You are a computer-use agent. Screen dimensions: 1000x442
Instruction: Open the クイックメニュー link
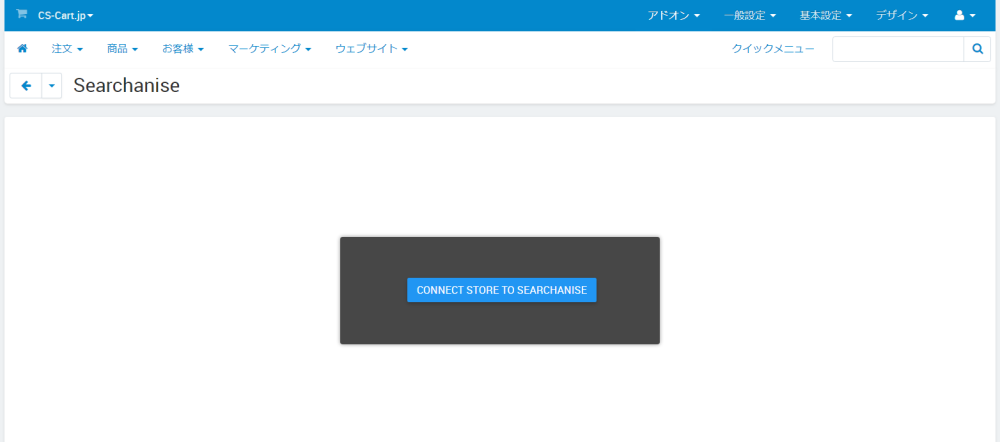click(773, 48)
